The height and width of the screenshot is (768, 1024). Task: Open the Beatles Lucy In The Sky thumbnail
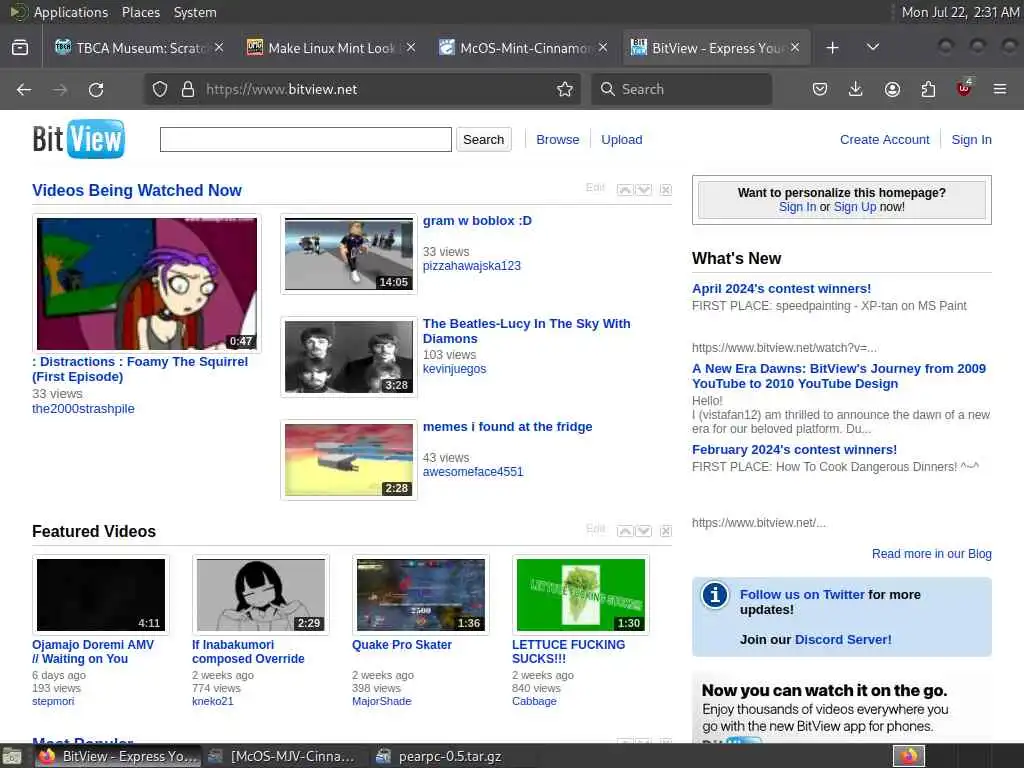(x=349, y=357)
